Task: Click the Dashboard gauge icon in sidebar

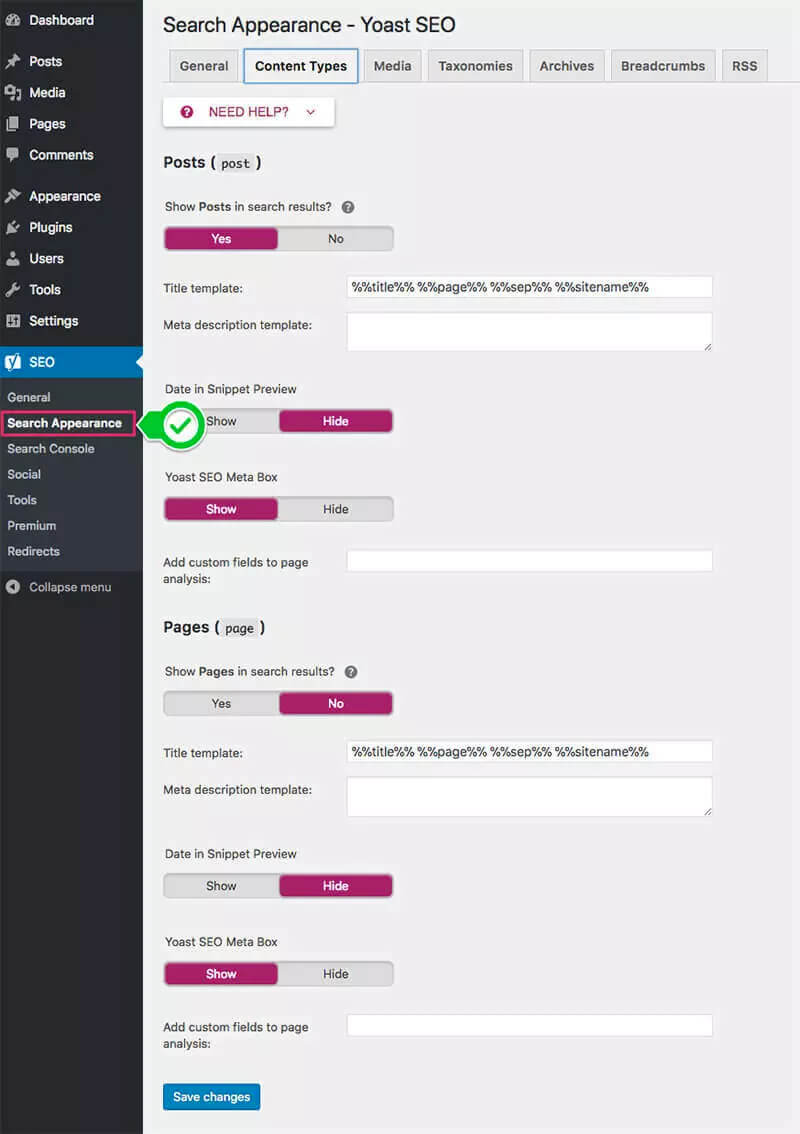Action: [13, 20]
